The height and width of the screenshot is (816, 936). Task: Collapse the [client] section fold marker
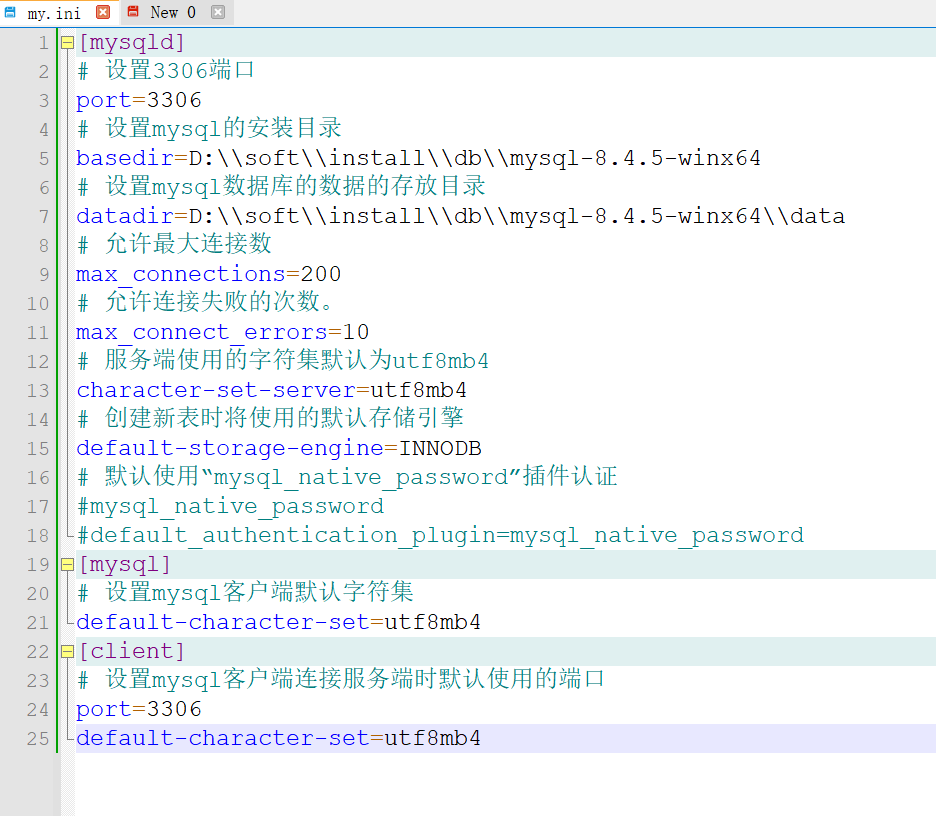pyautogui.click(x=67, y=651)
